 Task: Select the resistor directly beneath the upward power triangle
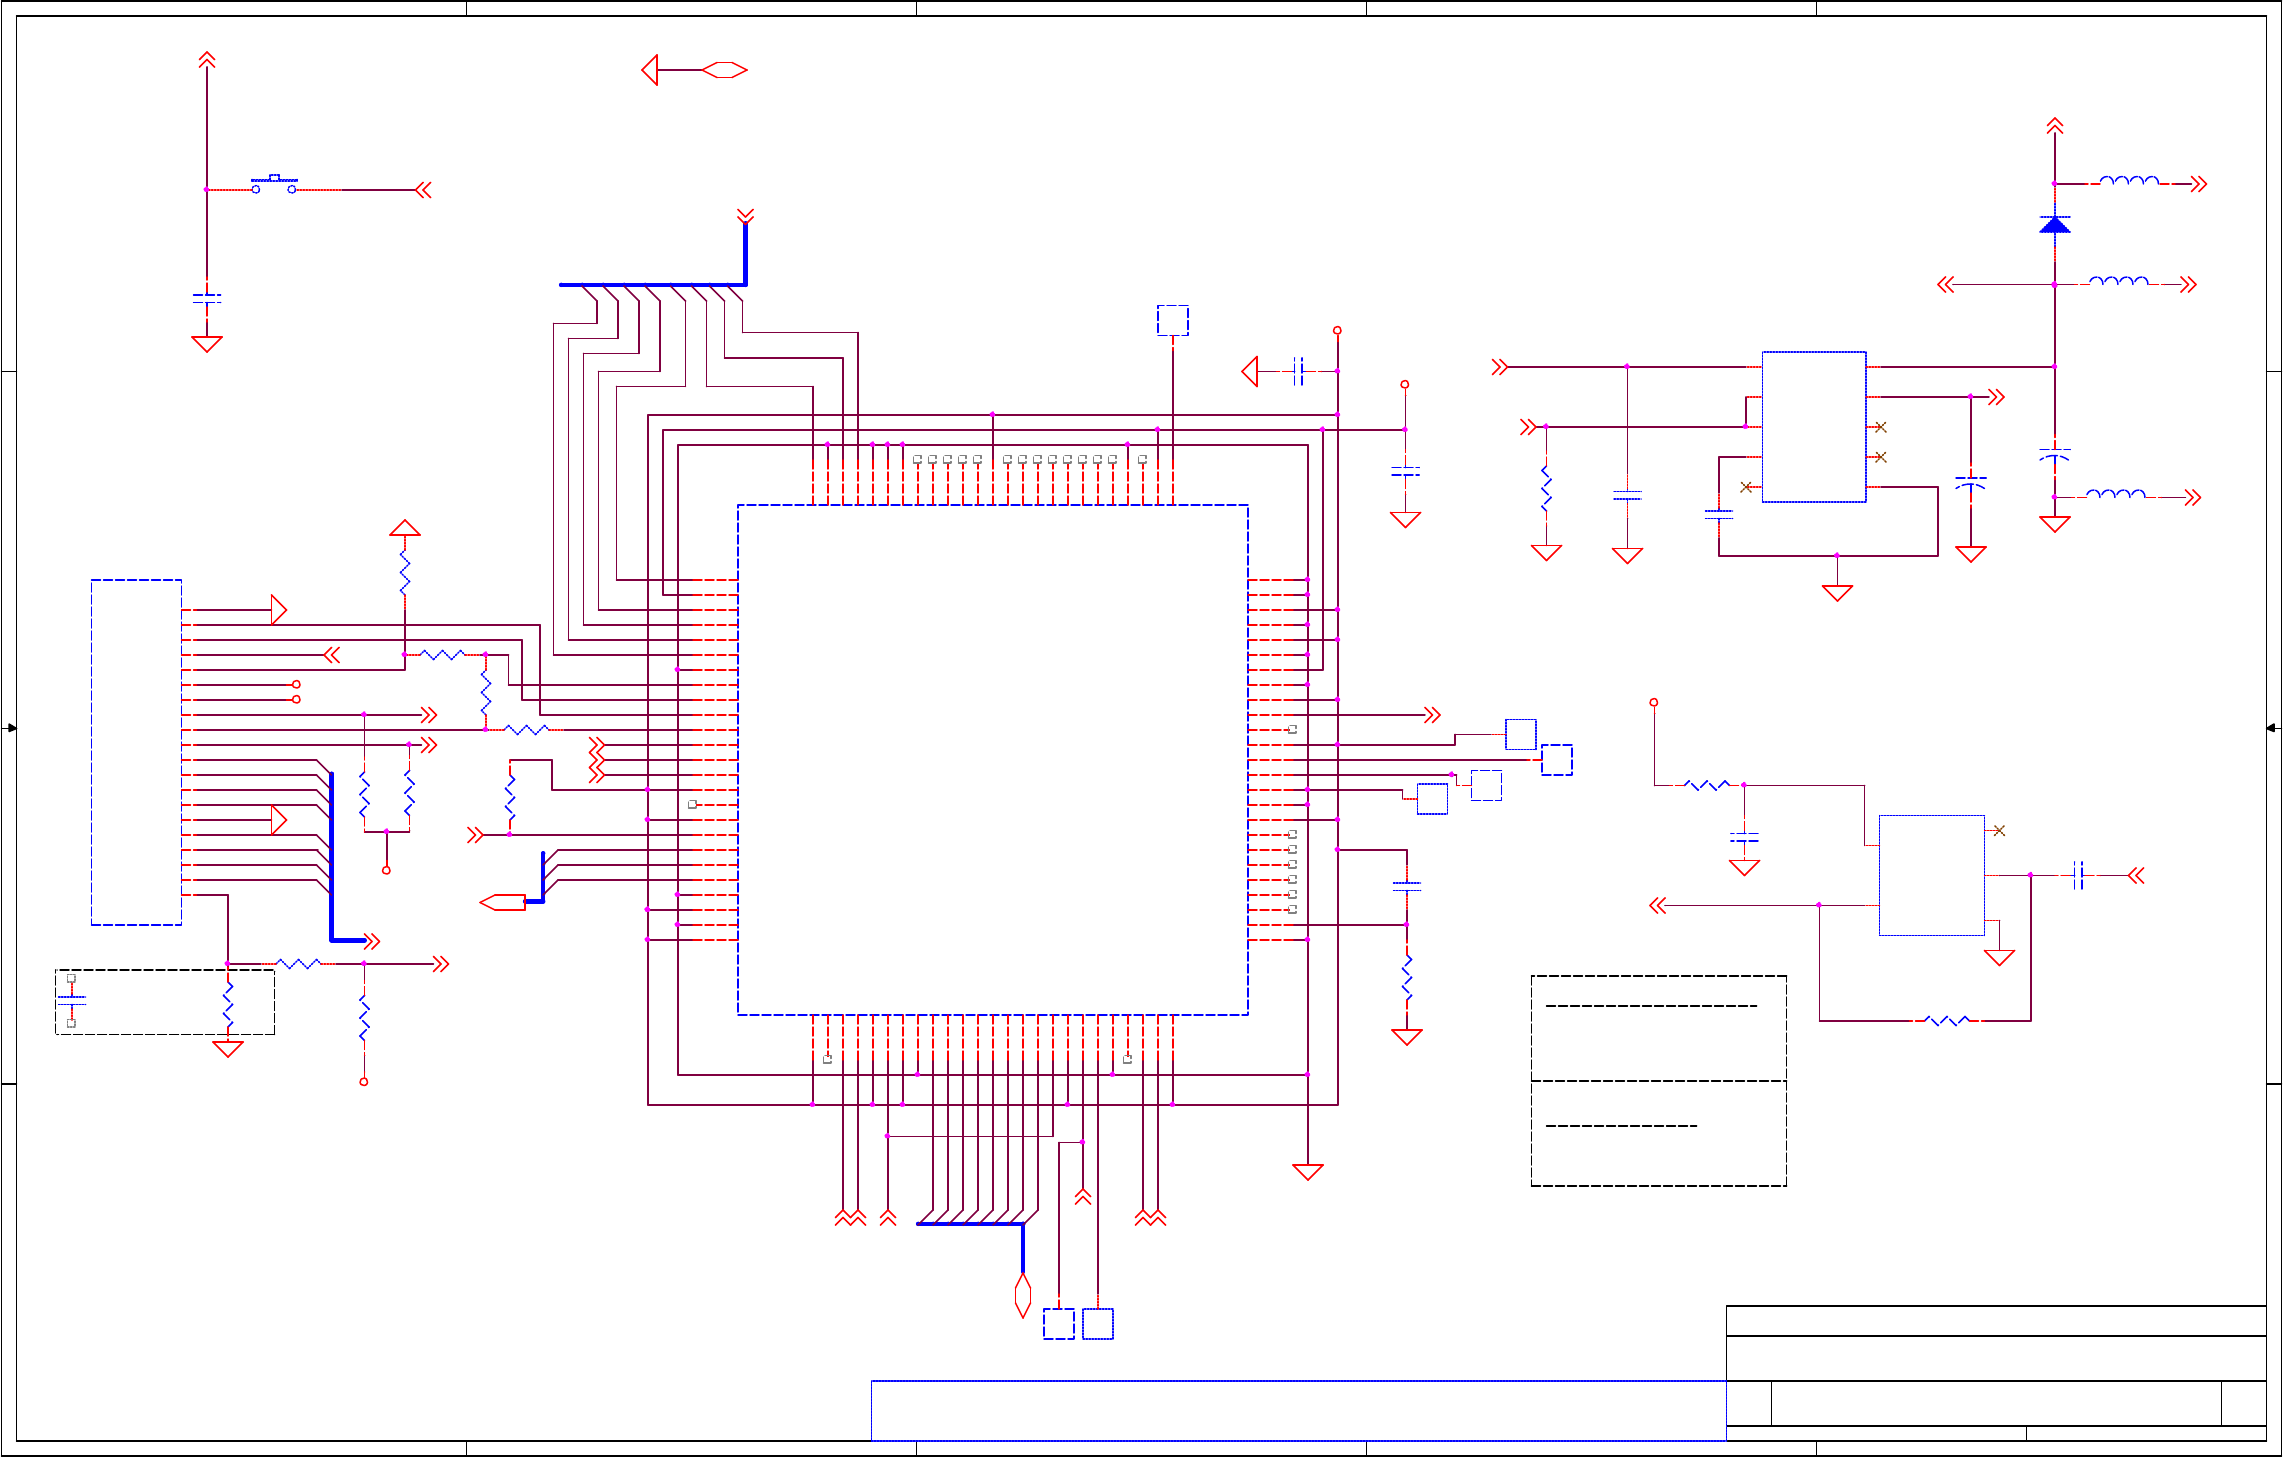[405, 574]
